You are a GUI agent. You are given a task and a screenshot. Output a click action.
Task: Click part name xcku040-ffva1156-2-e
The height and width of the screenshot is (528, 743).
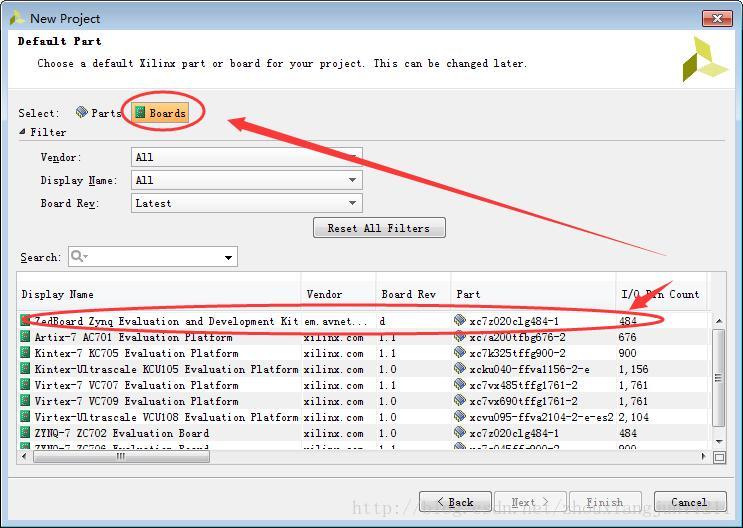529,370
